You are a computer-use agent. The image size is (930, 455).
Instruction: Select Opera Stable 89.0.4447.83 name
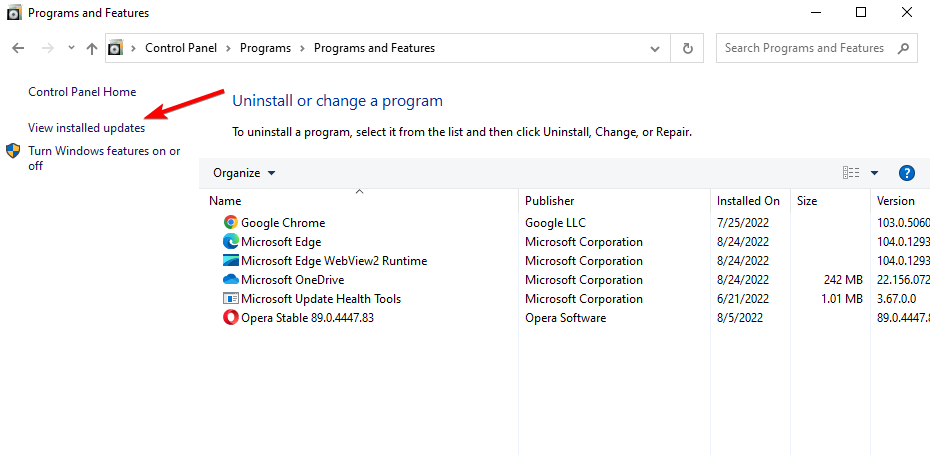tap(307, 317)
